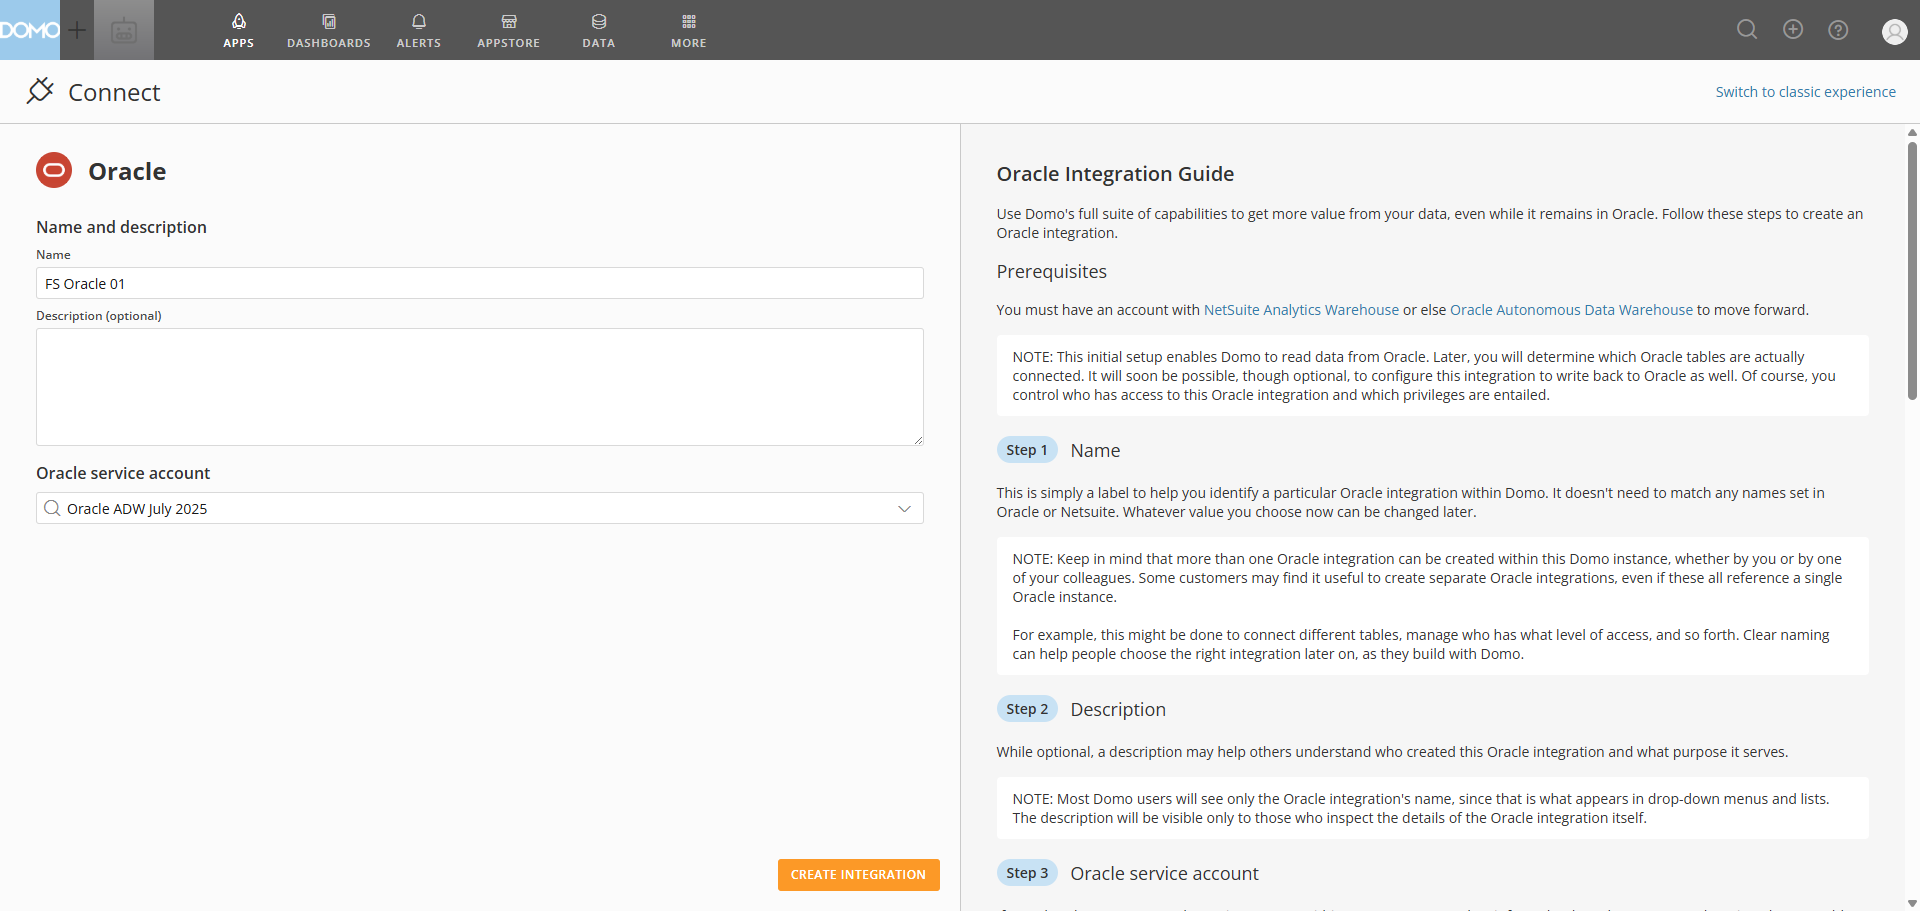Open the Data database icon

point(599,21)
